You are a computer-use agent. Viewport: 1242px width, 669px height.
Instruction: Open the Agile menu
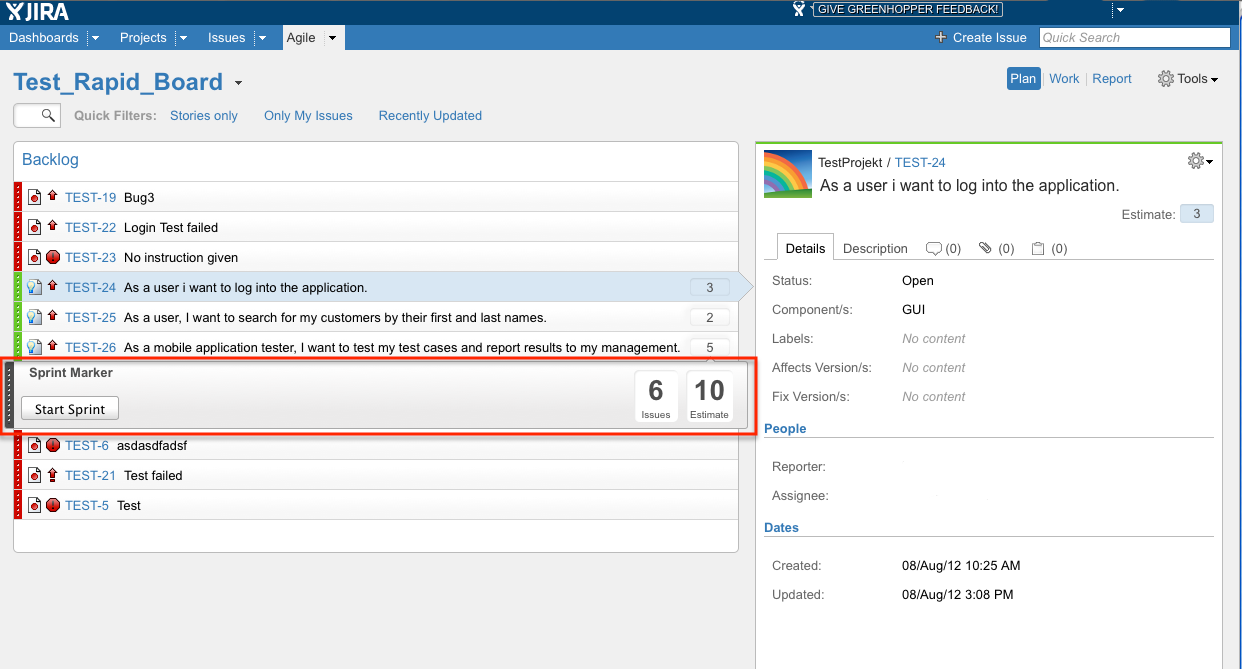301,38
